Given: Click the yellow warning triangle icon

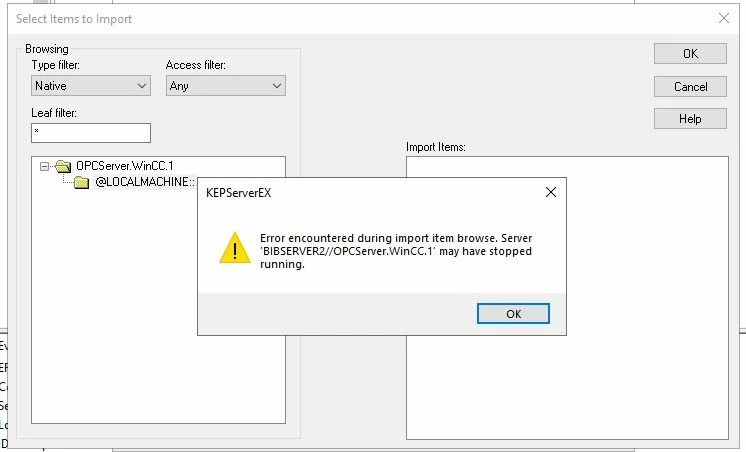Looking at the screenshot, I should 235,247.
